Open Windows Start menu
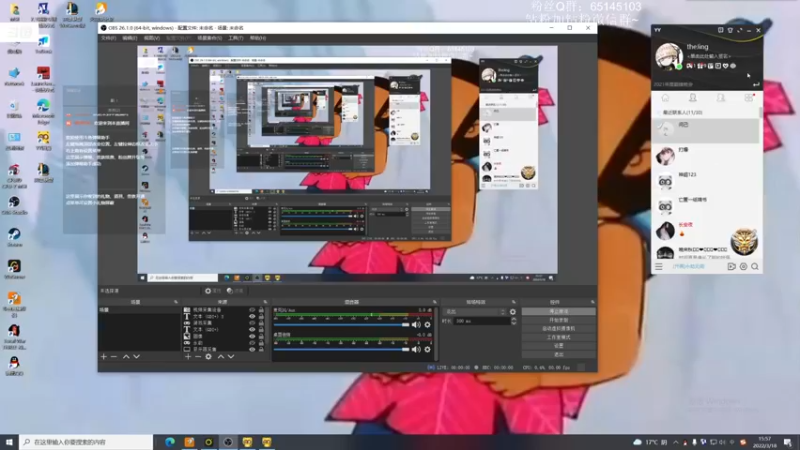Viewport: 800px width, 450px height. (9, 442)
